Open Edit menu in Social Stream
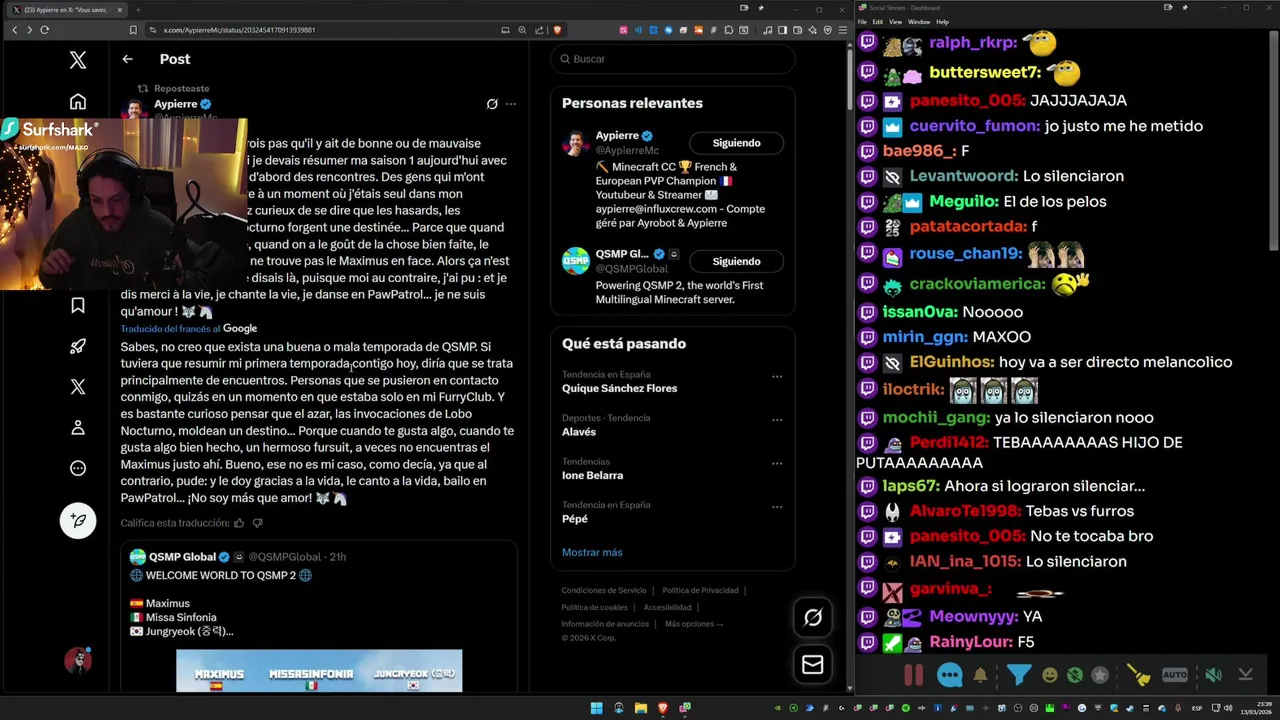 (877, 21)
